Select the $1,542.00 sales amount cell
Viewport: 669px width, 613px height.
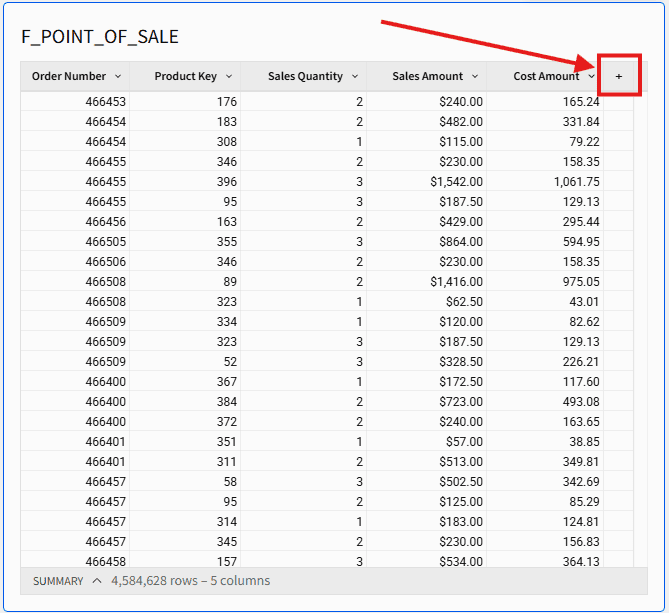pyautogui.click(x=456, y=182)
